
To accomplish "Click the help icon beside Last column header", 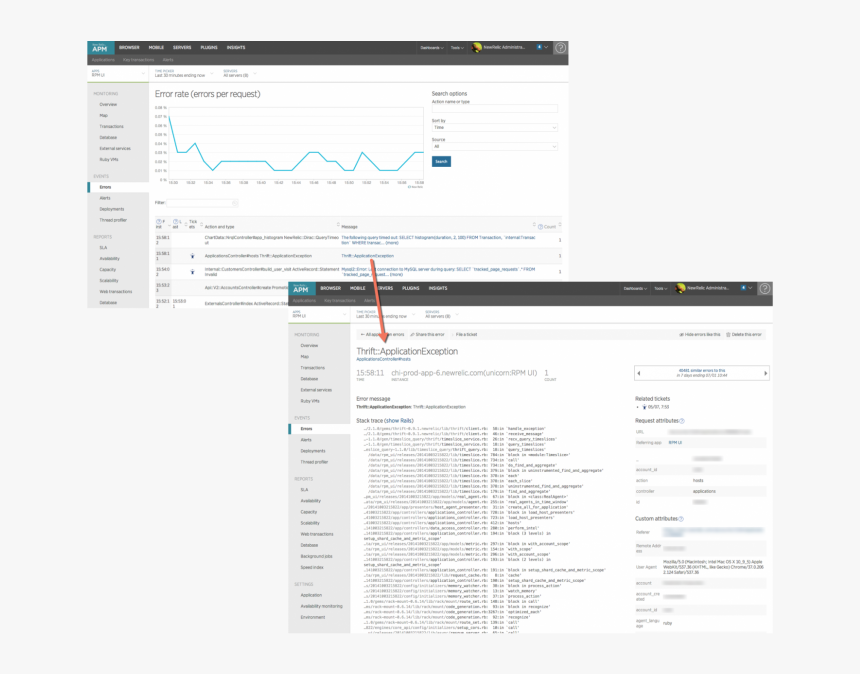I will click(x=175, y=222).
